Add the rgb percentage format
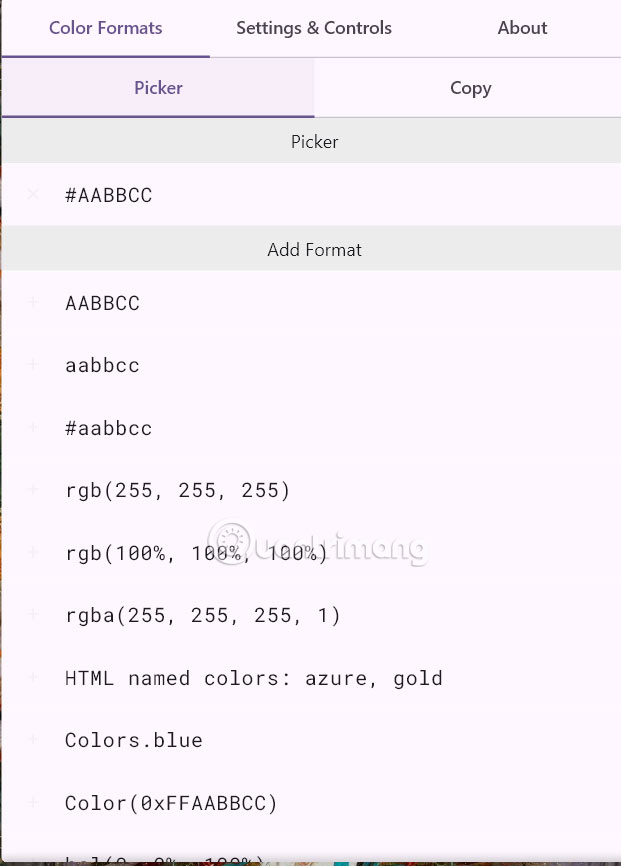Image resolution: width=621 pixels, height=866 pixels. click(x=33, y=553)
